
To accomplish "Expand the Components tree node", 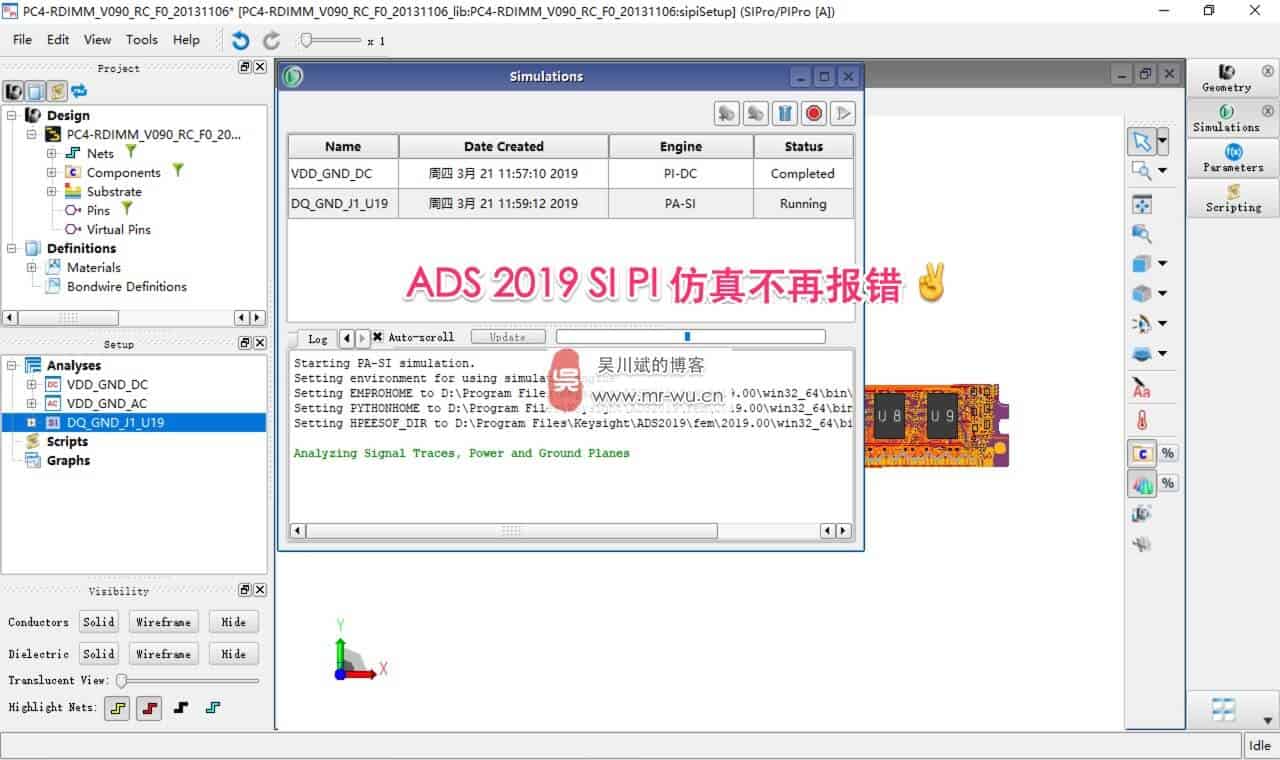I will click(50, 172).
